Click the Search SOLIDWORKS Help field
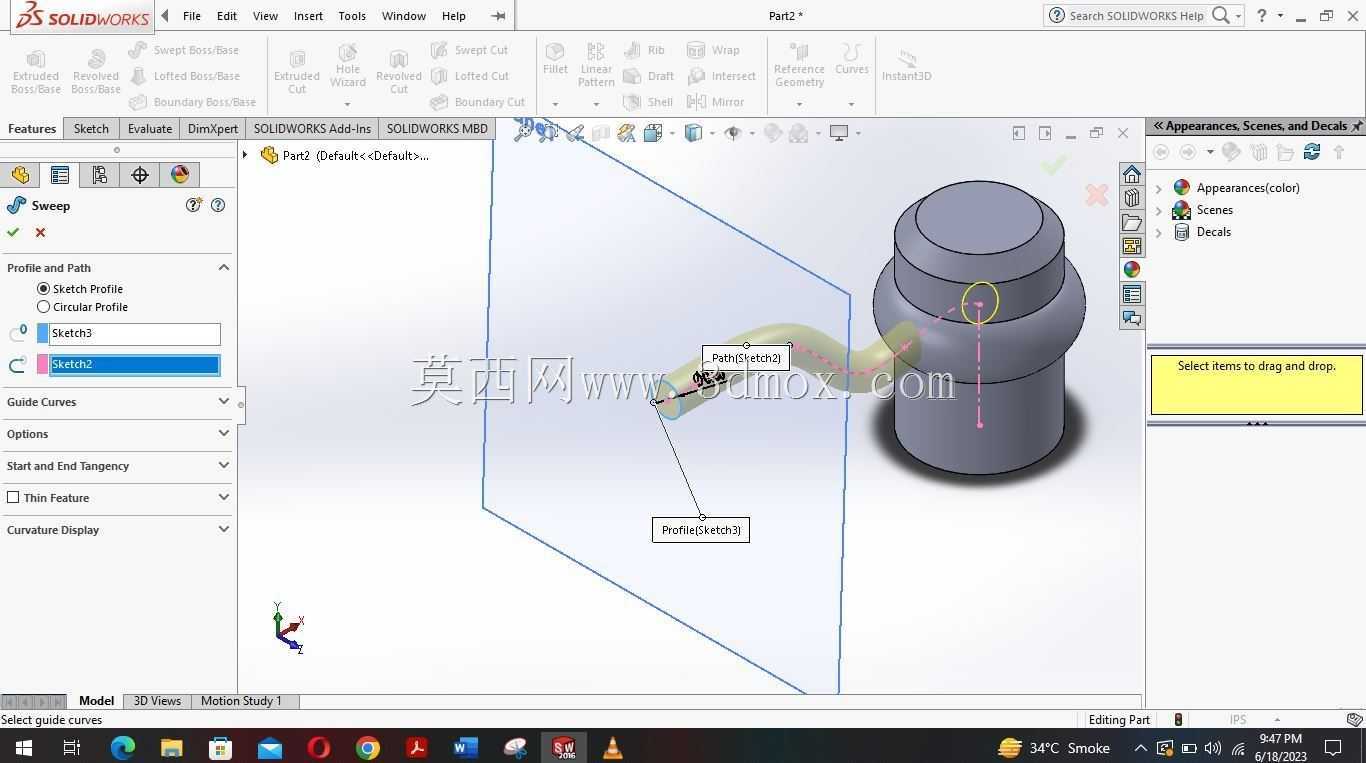Screen dimensions: 1366x763 point(1136,16)
